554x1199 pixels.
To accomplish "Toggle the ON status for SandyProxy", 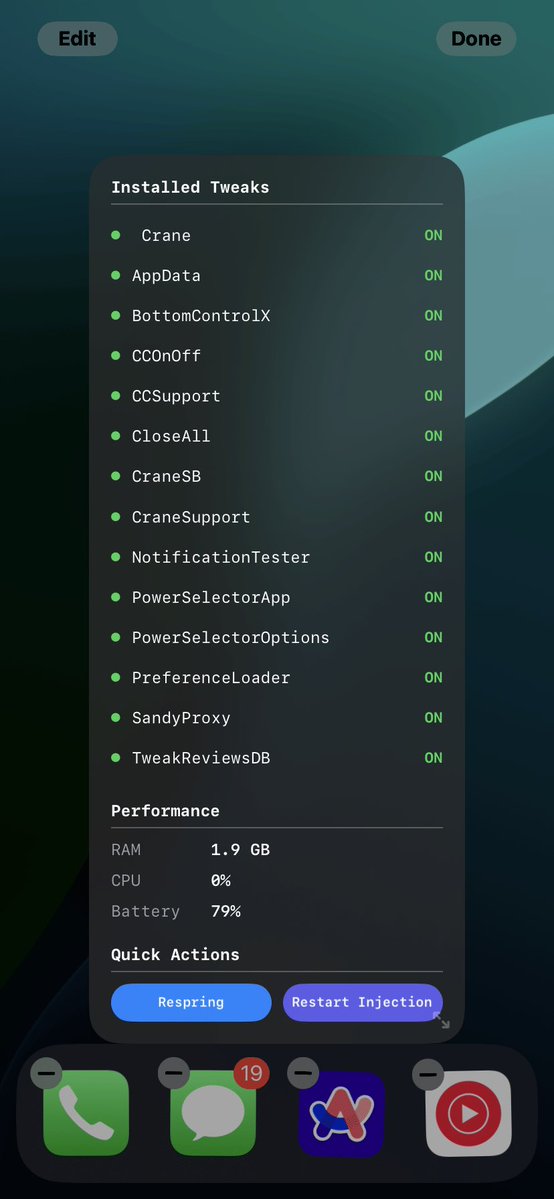I will (x=434, y=718).
